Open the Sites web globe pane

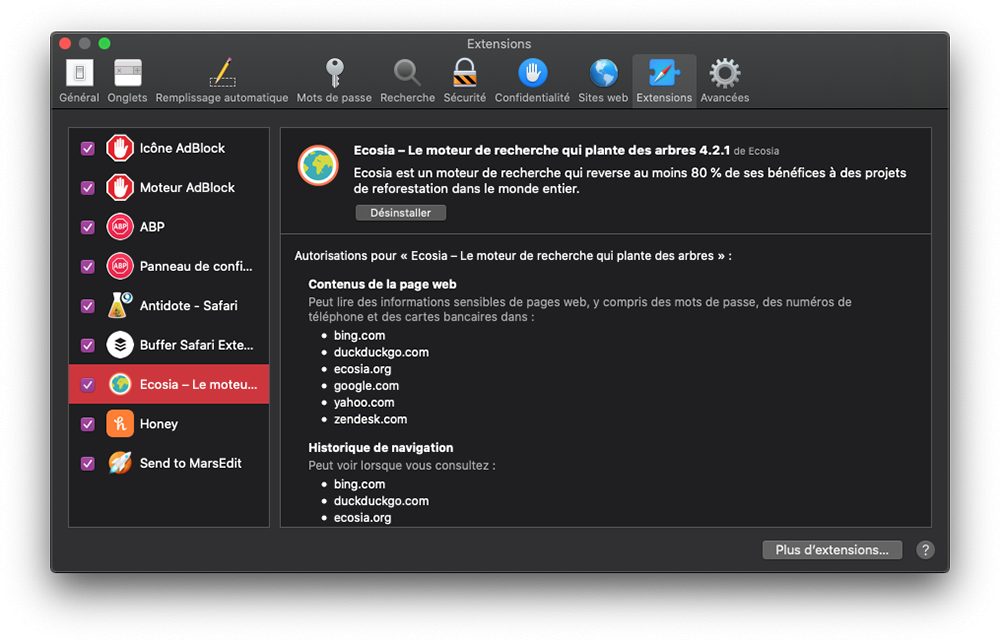click(x=603, y=80)
